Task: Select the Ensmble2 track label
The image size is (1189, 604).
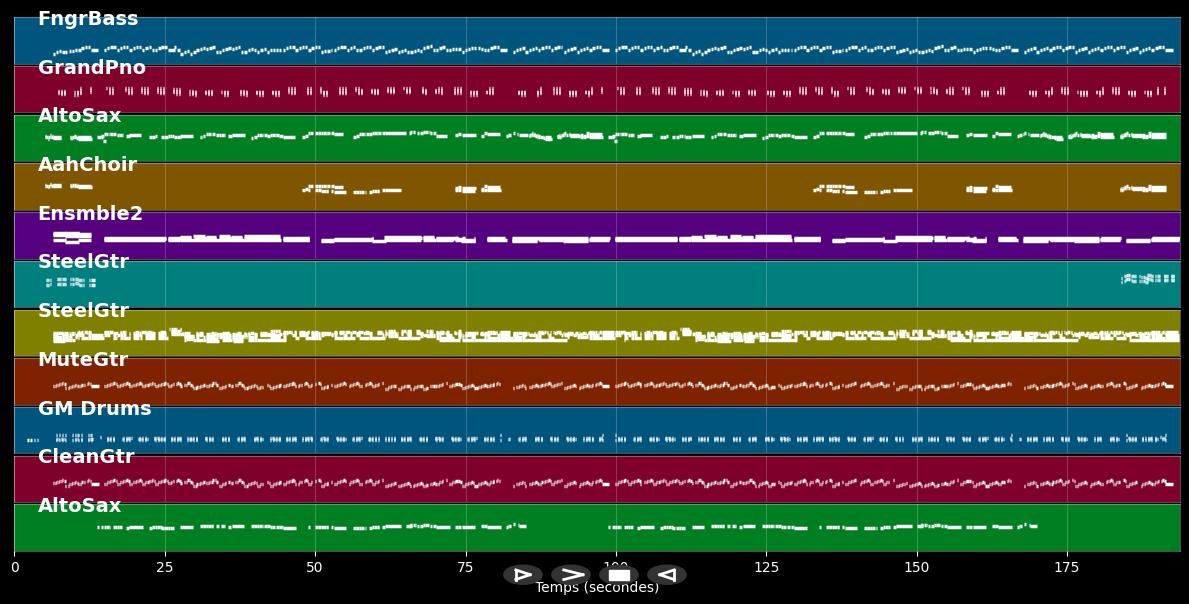Action: point(90,214)
